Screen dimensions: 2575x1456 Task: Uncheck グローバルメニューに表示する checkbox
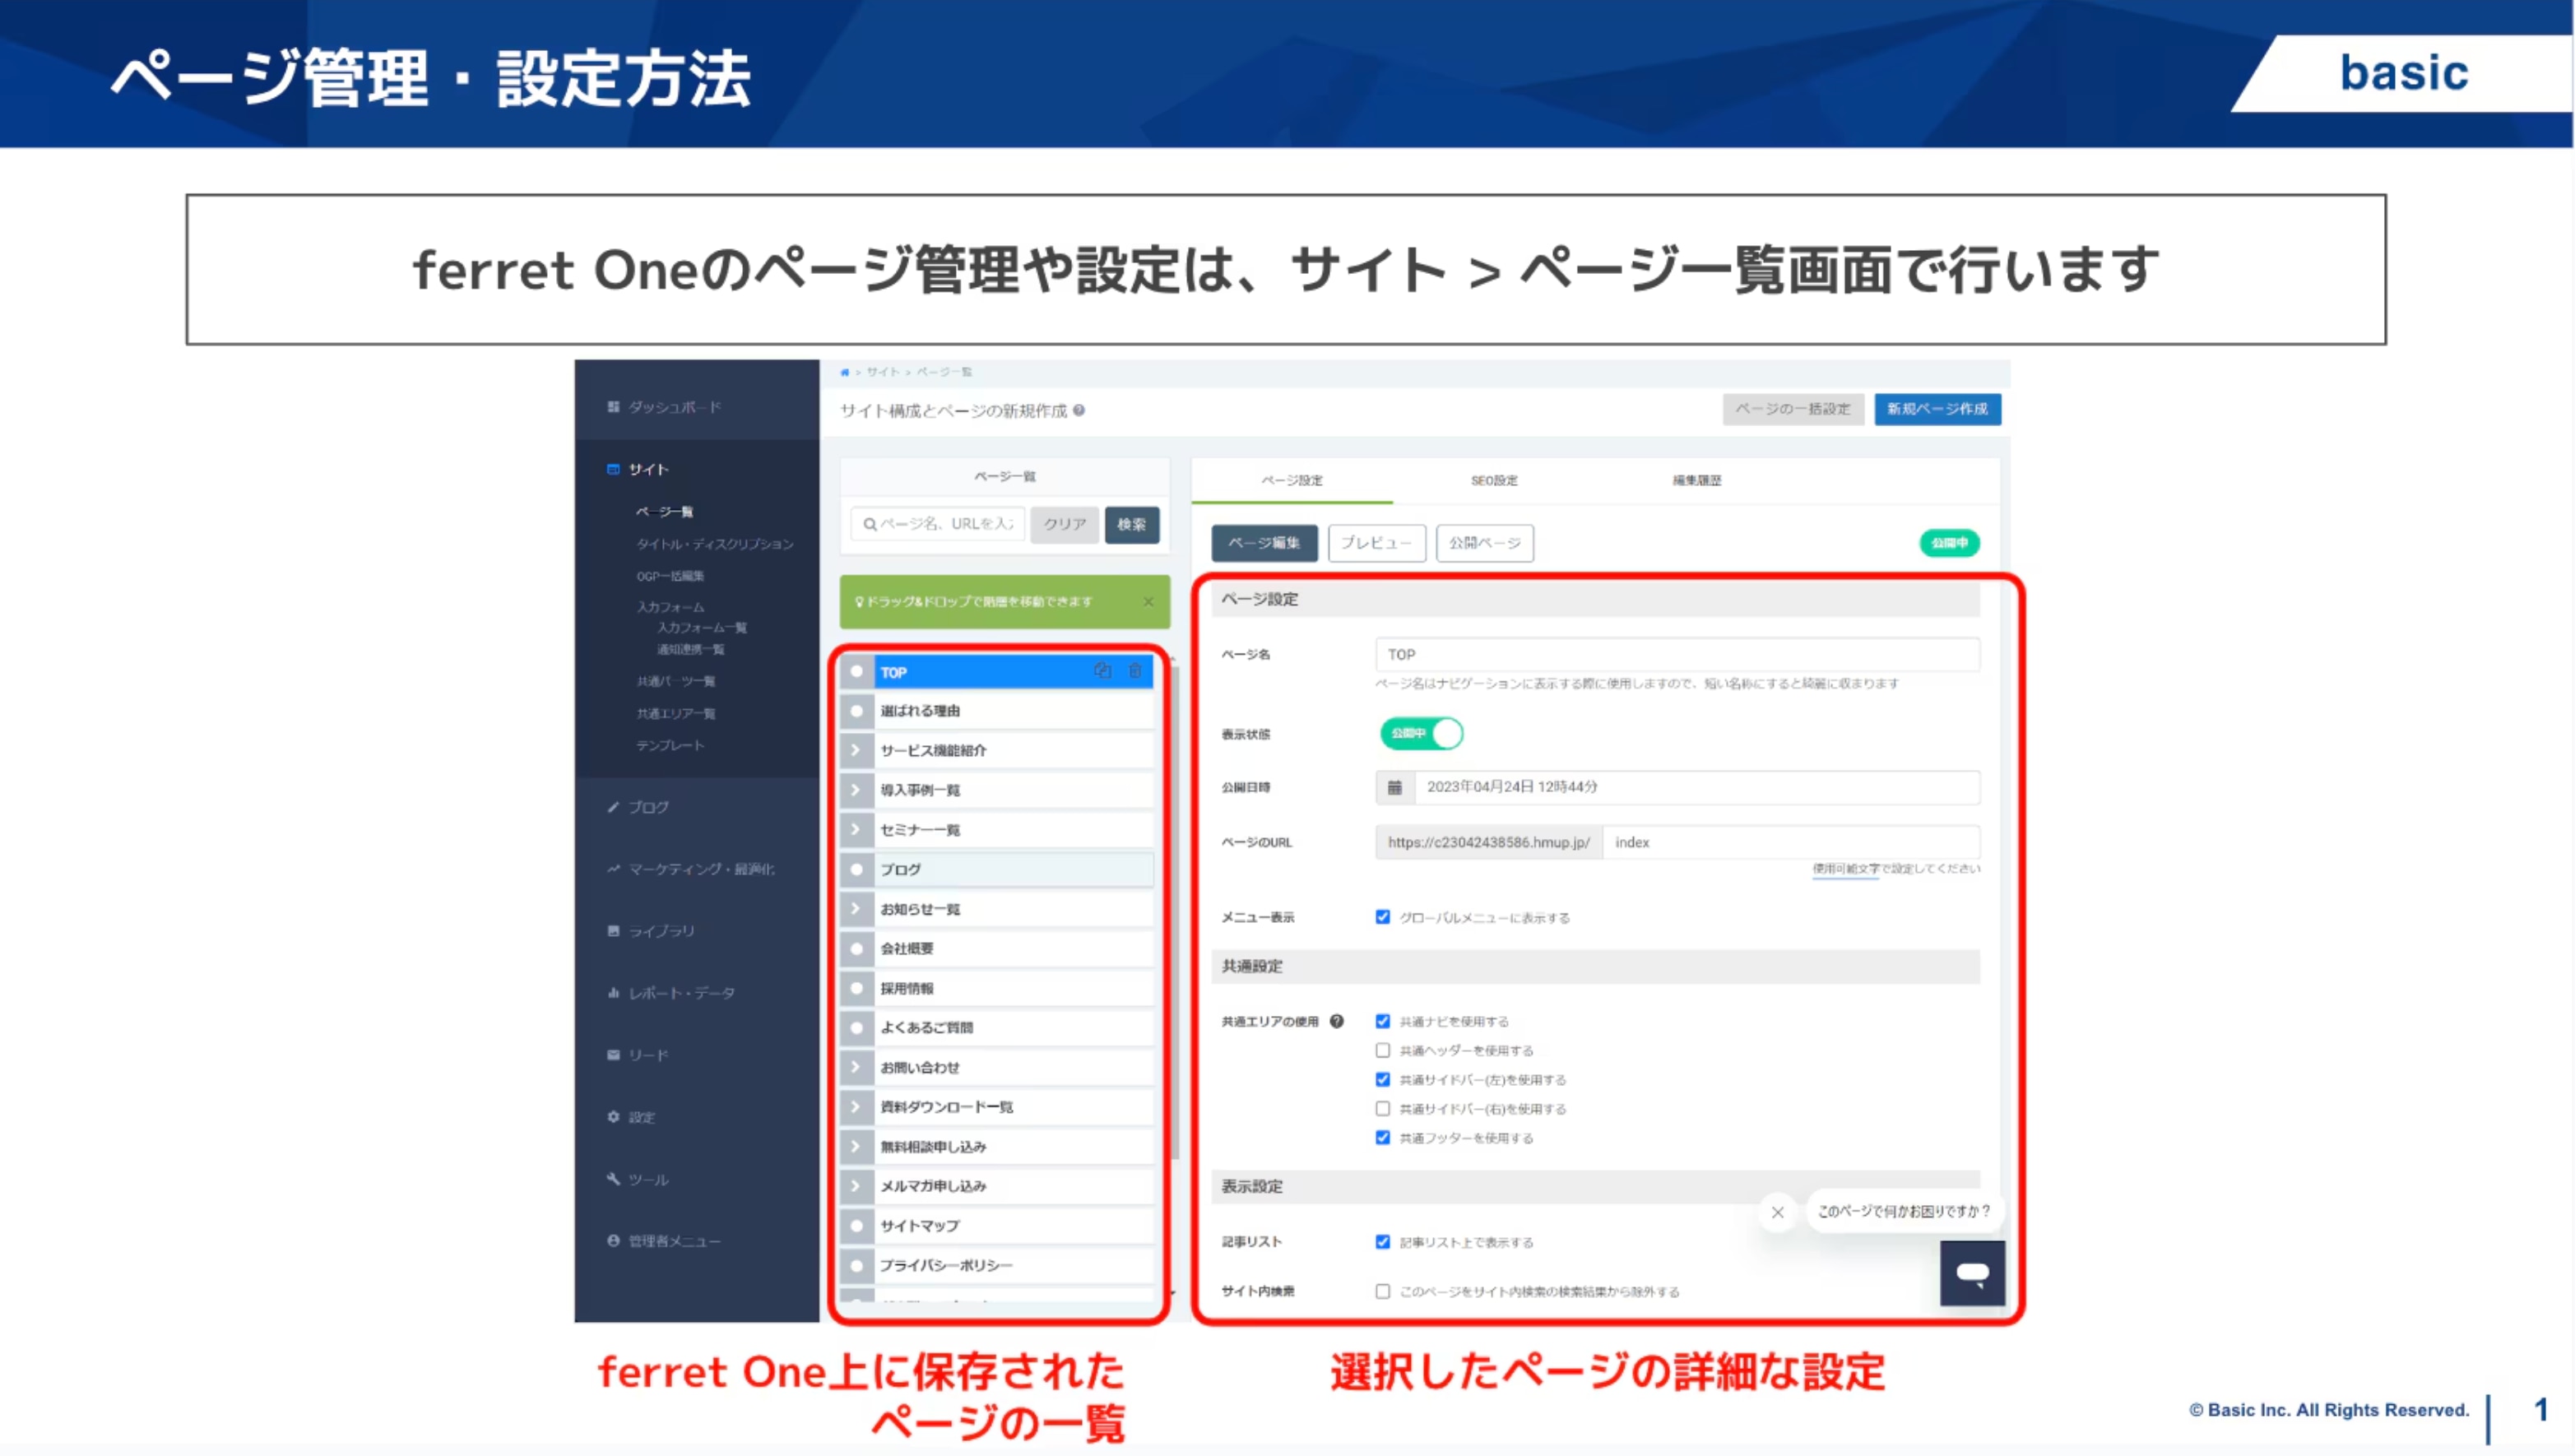coord(1382,917)
